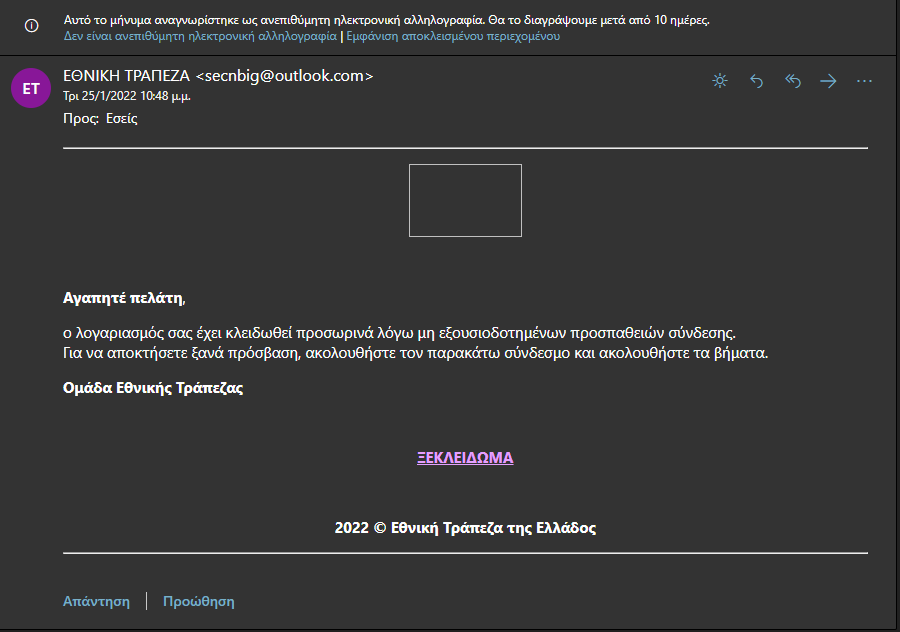This screenshot has height=632, width=900.
Task: Click the junk notice text 'Αυτό το μήνυμα αναγνωρίστηκε...'
Action: click(x=386, y=20)
